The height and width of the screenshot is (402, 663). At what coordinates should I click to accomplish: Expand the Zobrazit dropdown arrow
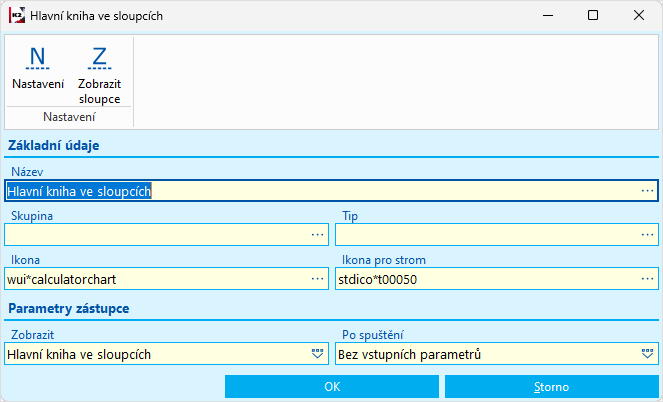coord(318,354)
